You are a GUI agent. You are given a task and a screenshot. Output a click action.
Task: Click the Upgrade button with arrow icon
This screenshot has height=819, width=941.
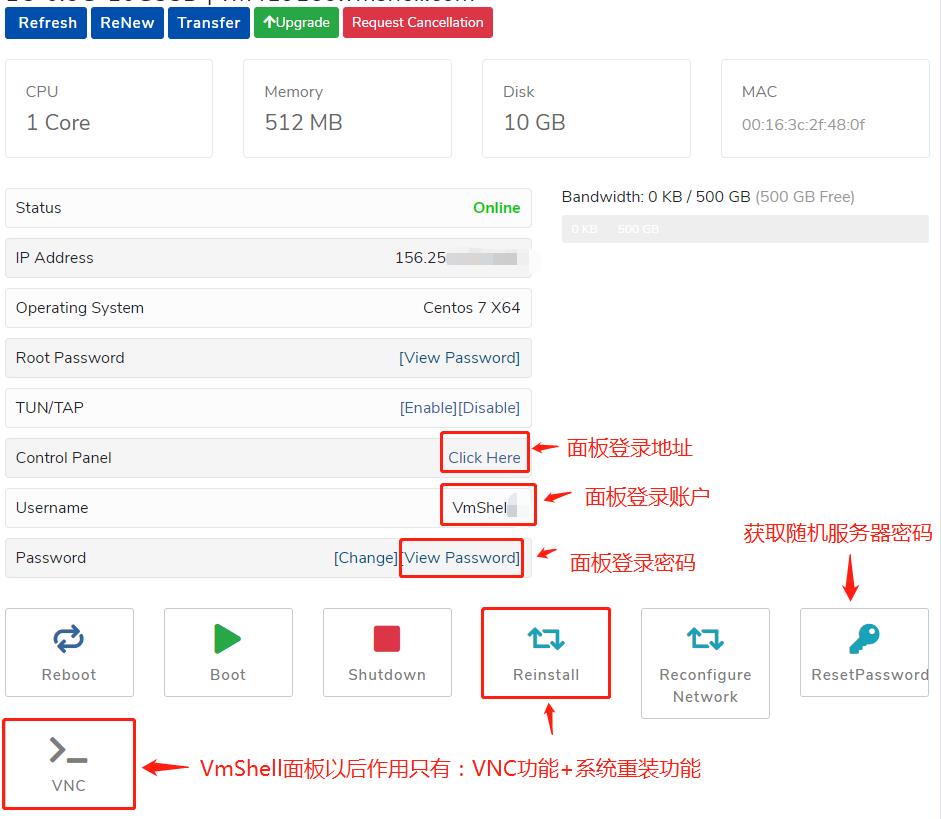296,22
